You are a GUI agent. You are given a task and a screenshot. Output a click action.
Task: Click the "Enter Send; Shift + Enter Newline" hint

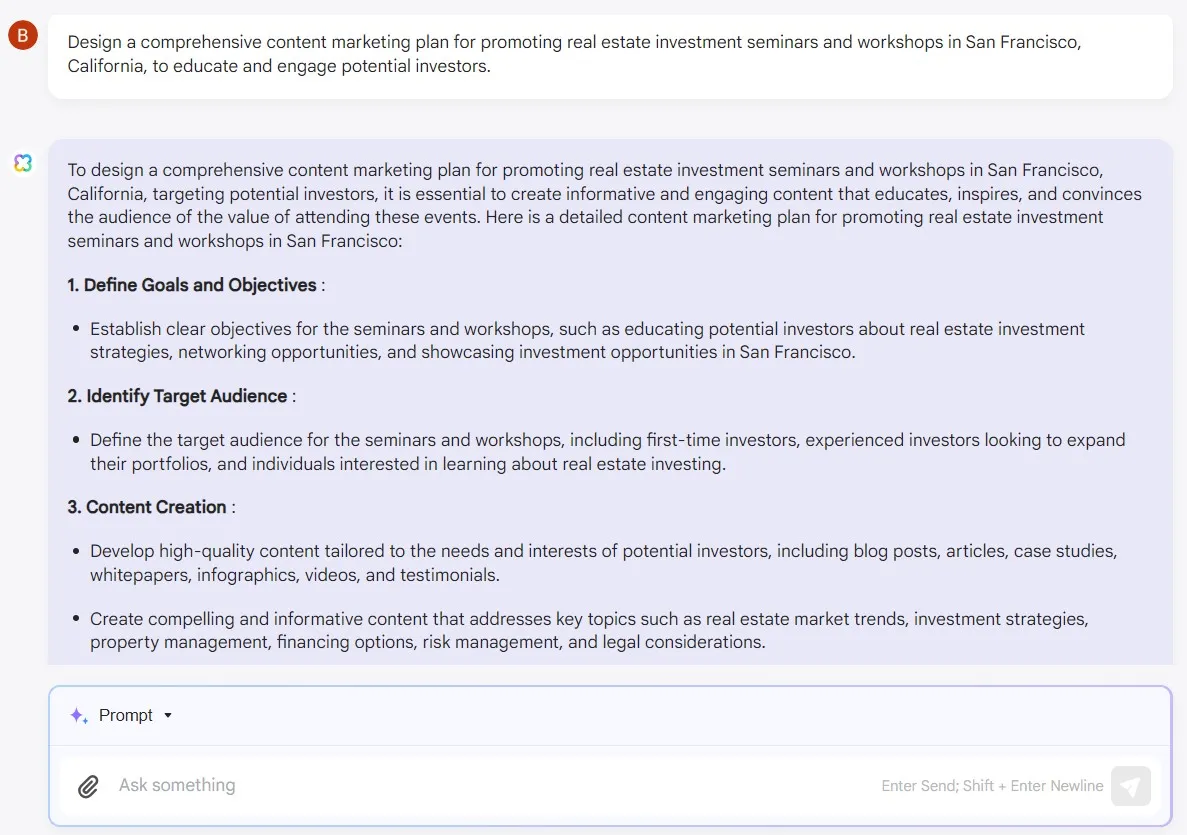click(992, 786)
